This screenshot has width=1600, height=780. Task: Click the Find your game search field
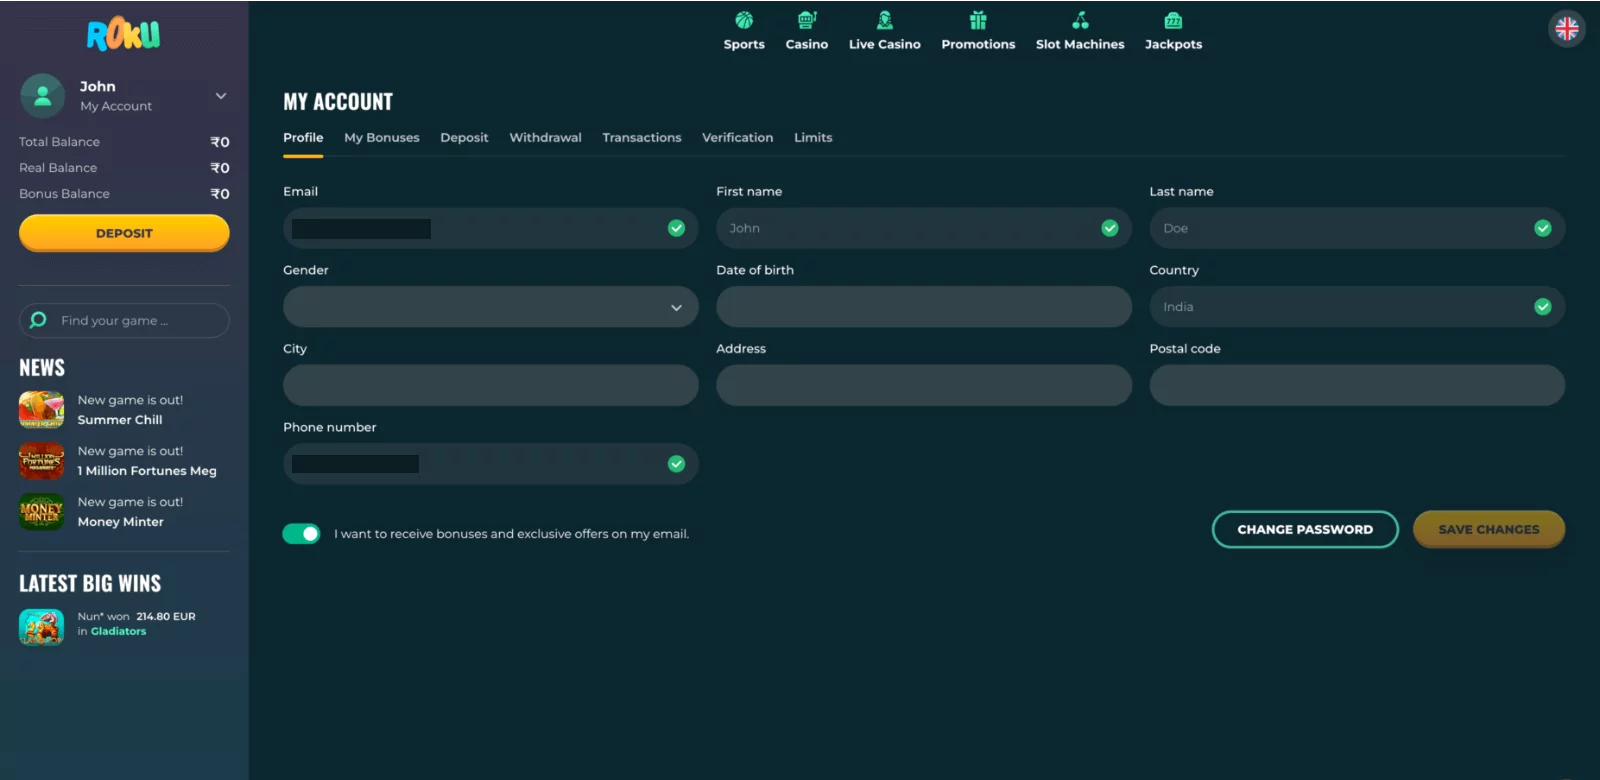click(124, 320)
